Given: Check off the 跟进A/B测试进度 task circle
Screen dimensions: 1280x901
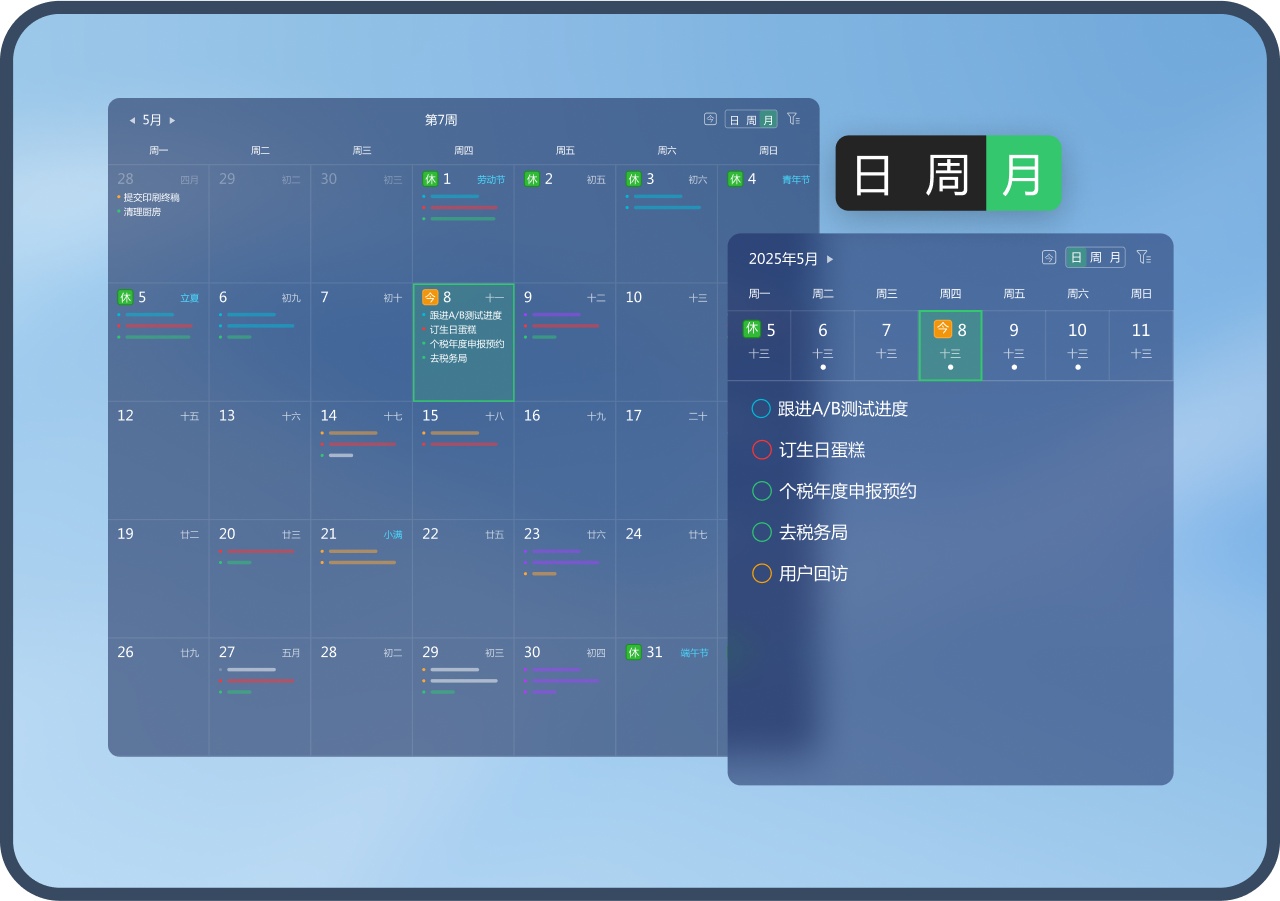Looking at the screenshot, I should 761,409.
